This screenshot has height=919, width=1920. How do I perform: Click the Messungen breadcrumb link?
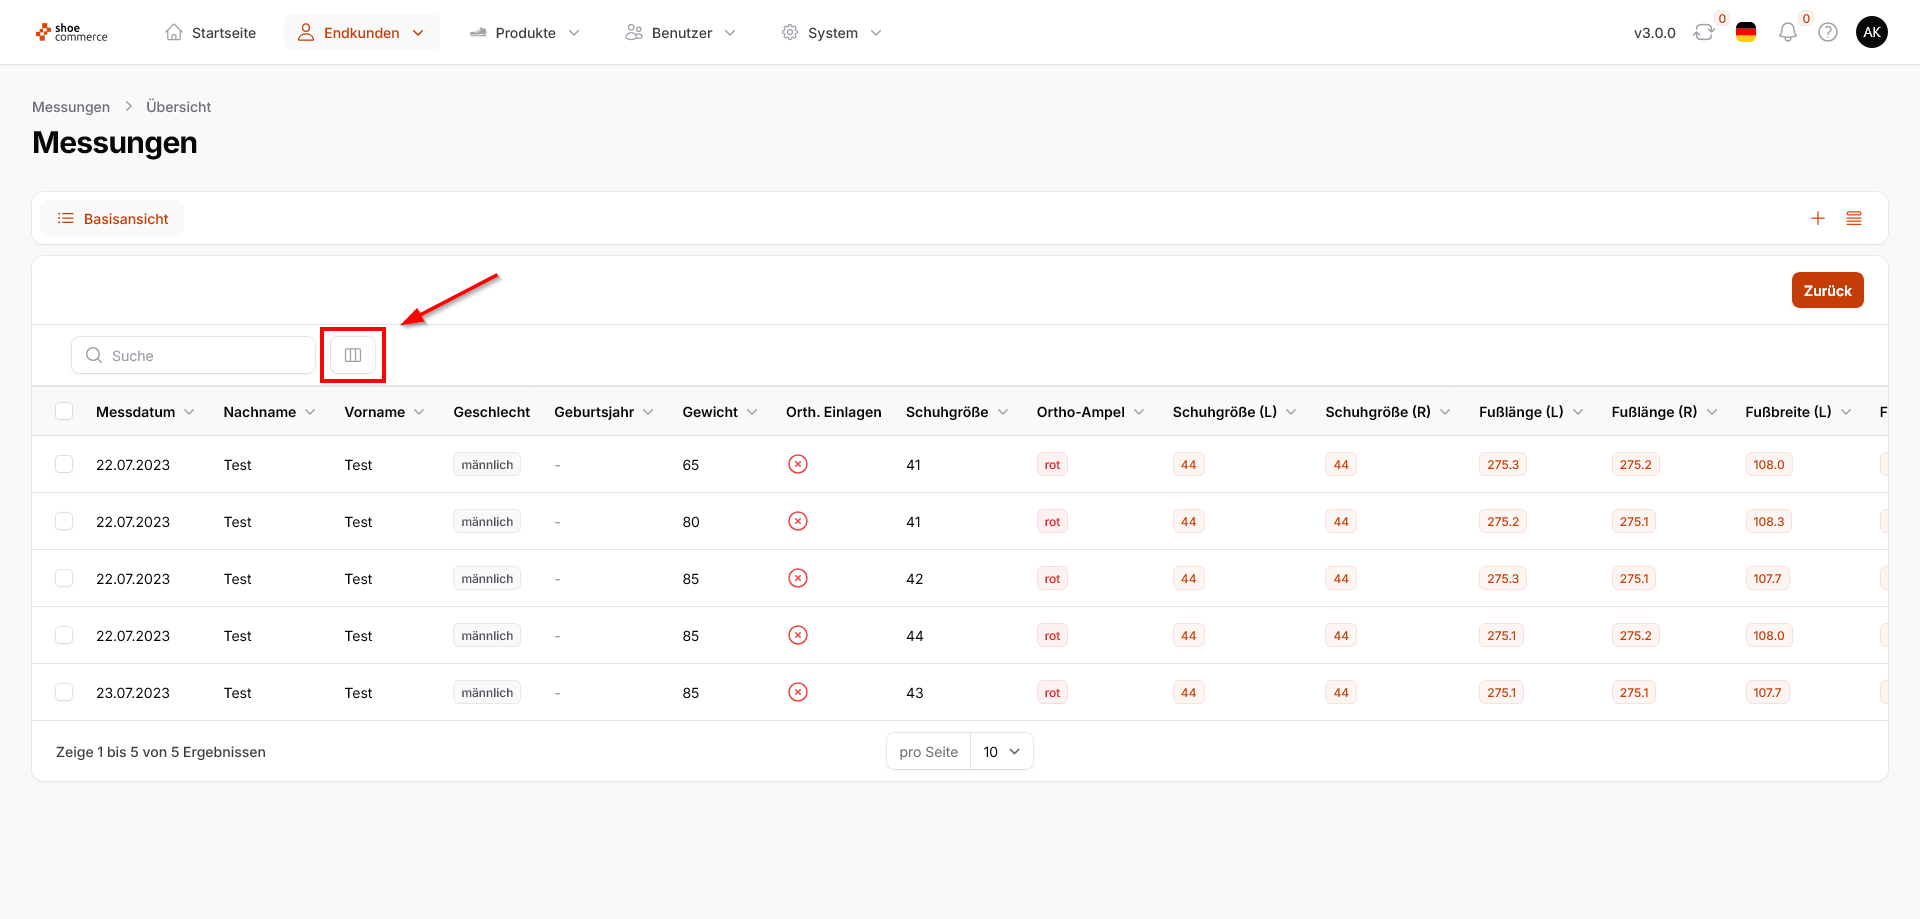pyautogui.click(x=71, y=107)
